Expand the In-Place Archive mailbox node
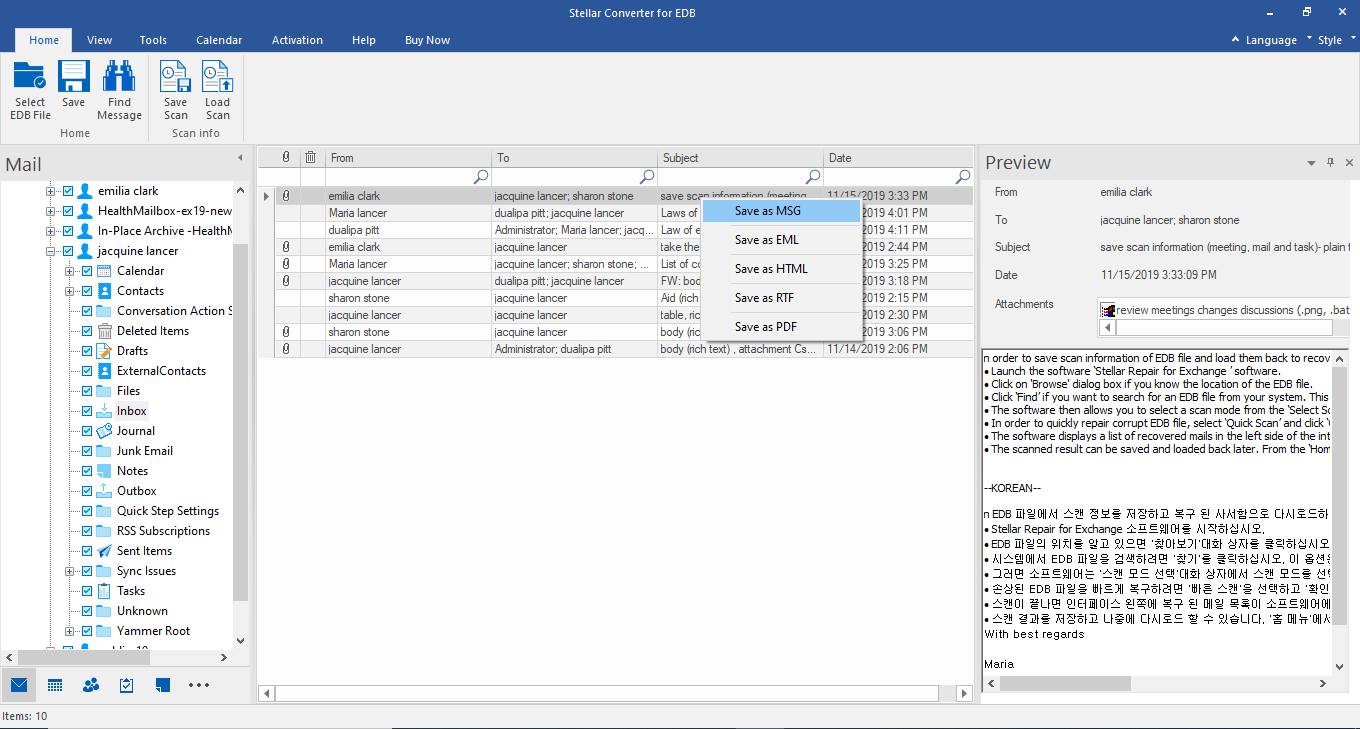This screenshot has height=729, width=1360. point(50,231)
